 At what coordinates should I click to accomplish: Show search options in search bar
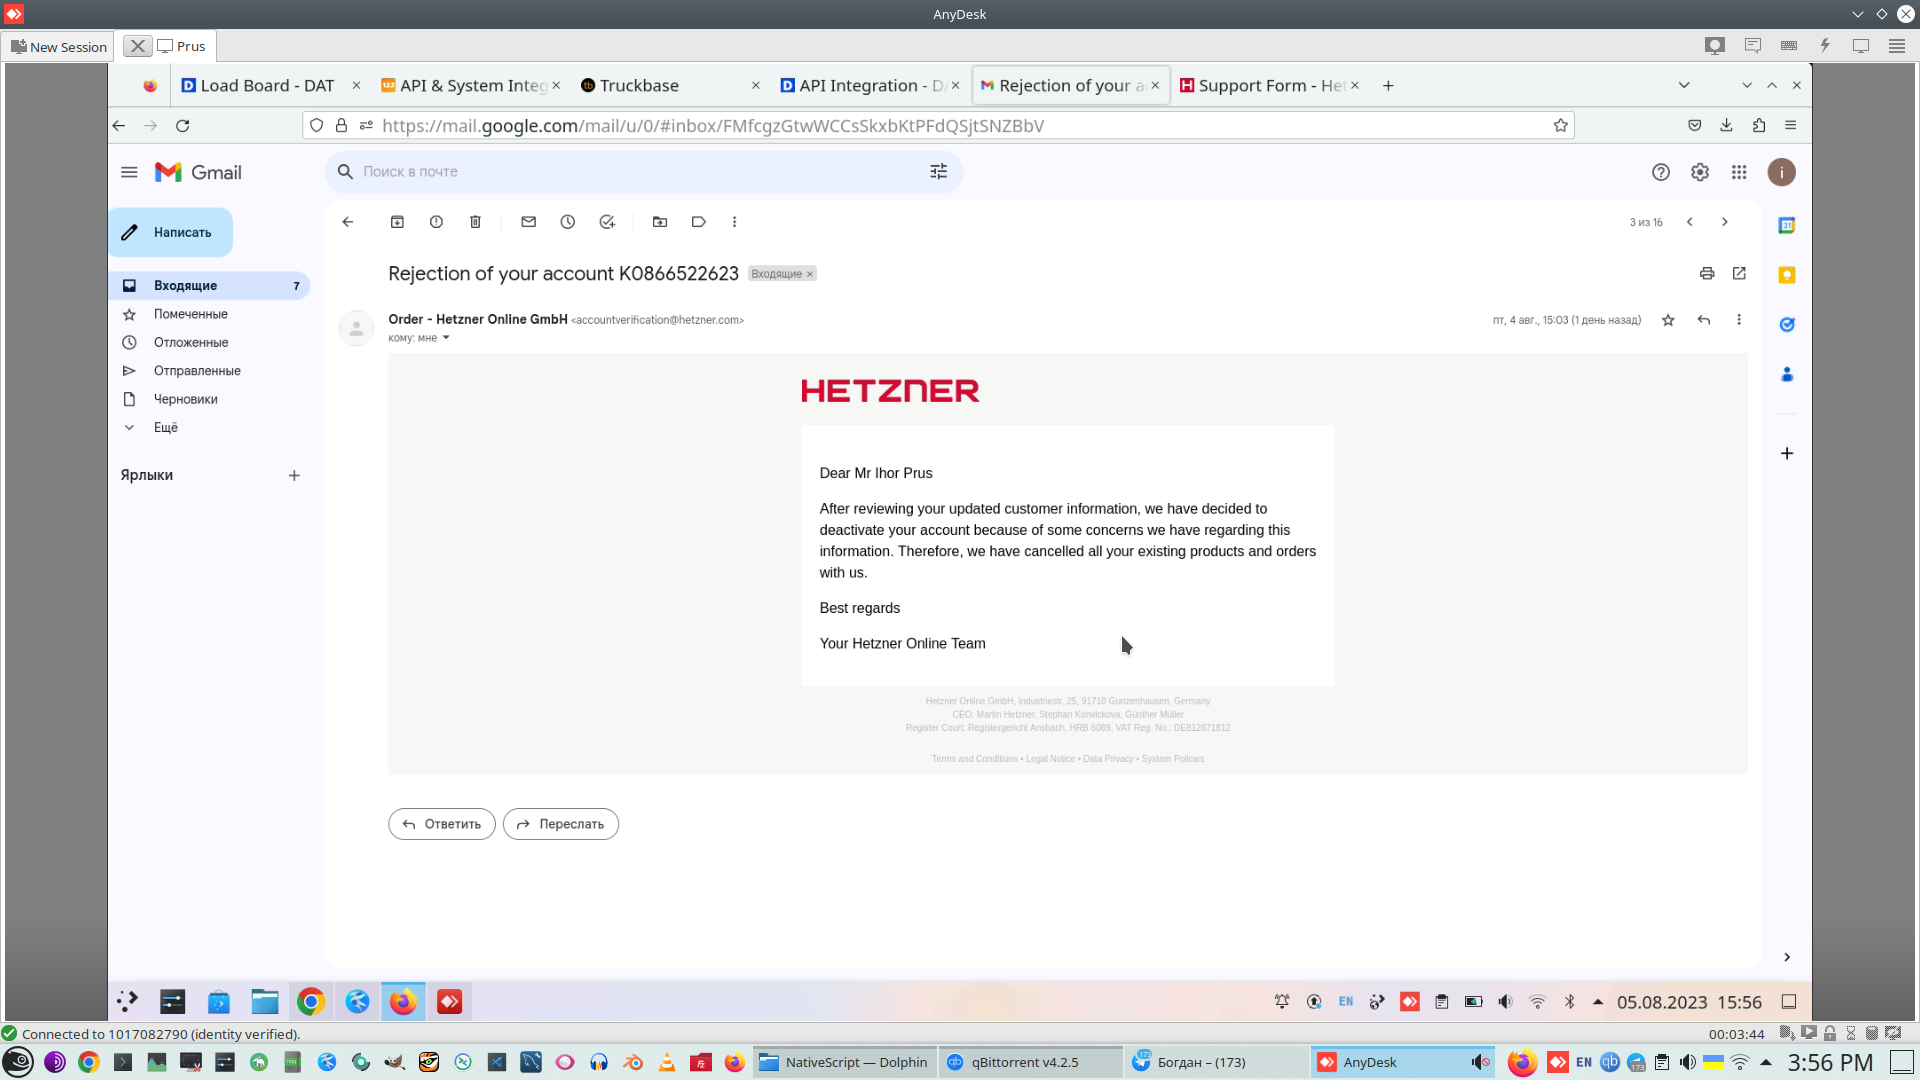coord(938,172)
